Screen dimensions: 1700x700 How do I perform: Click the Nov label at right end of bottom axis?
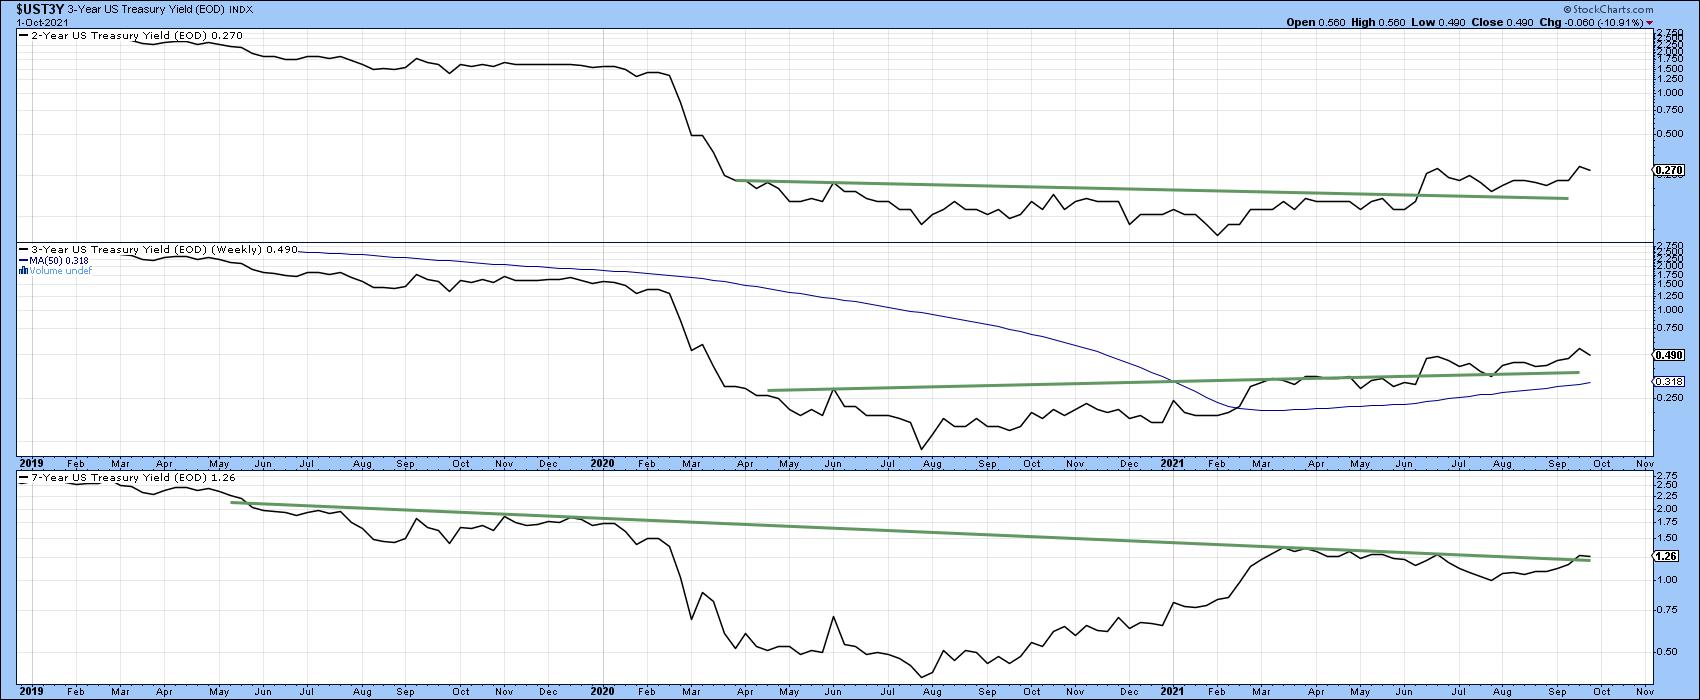[1643, 691]
